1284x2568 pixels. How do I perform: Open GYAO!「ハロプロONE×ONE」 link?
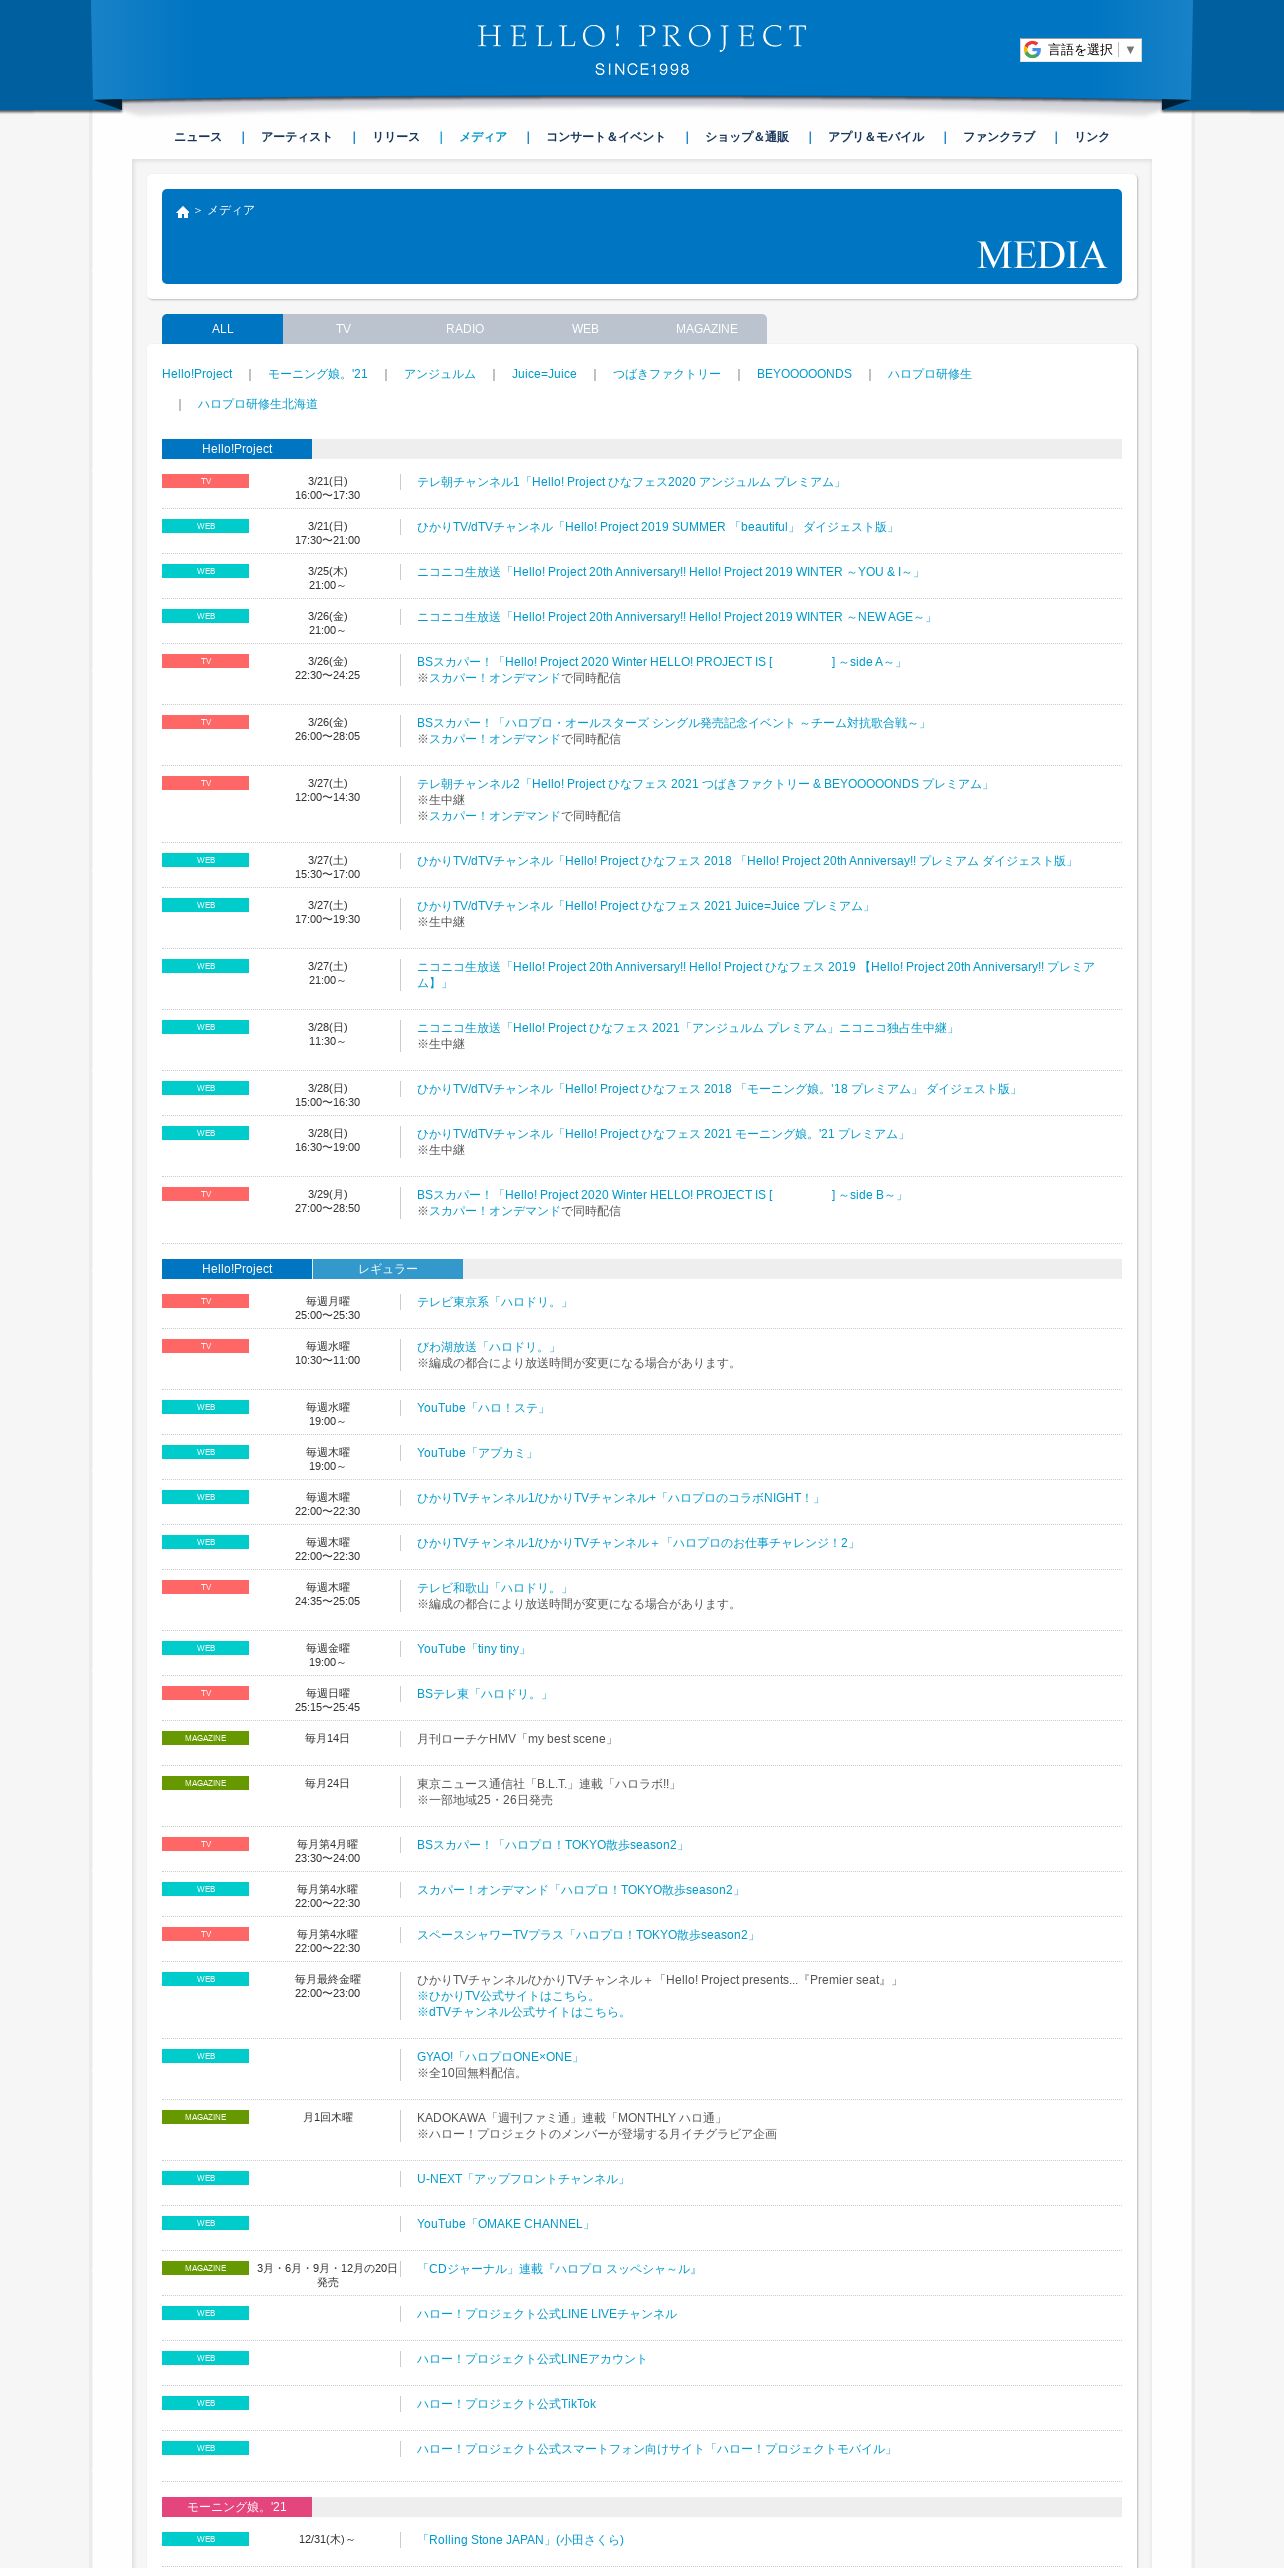pos(500,2057)
